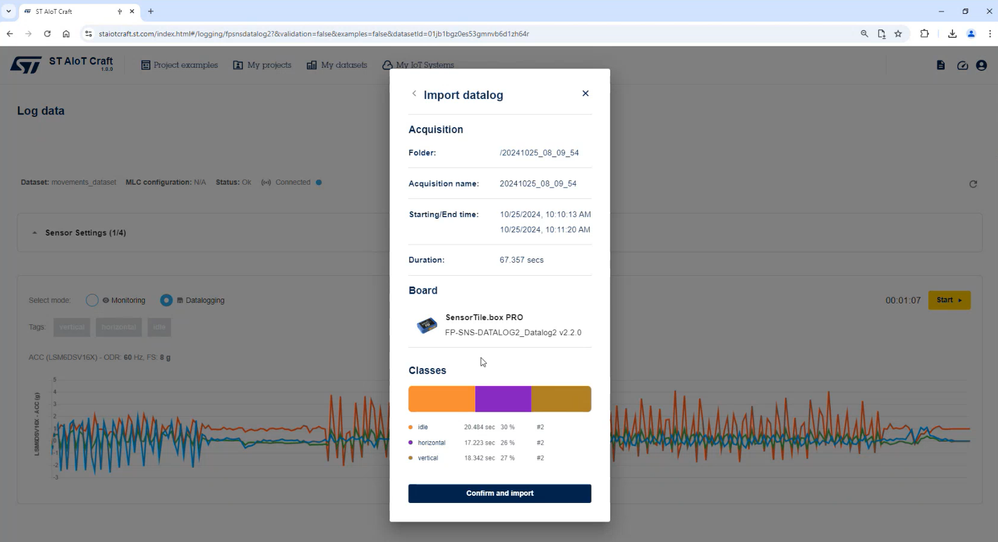The height and width of the screenshot is (542, 998).
Task: Toggle the vertical tag
Action: point(72,327)
